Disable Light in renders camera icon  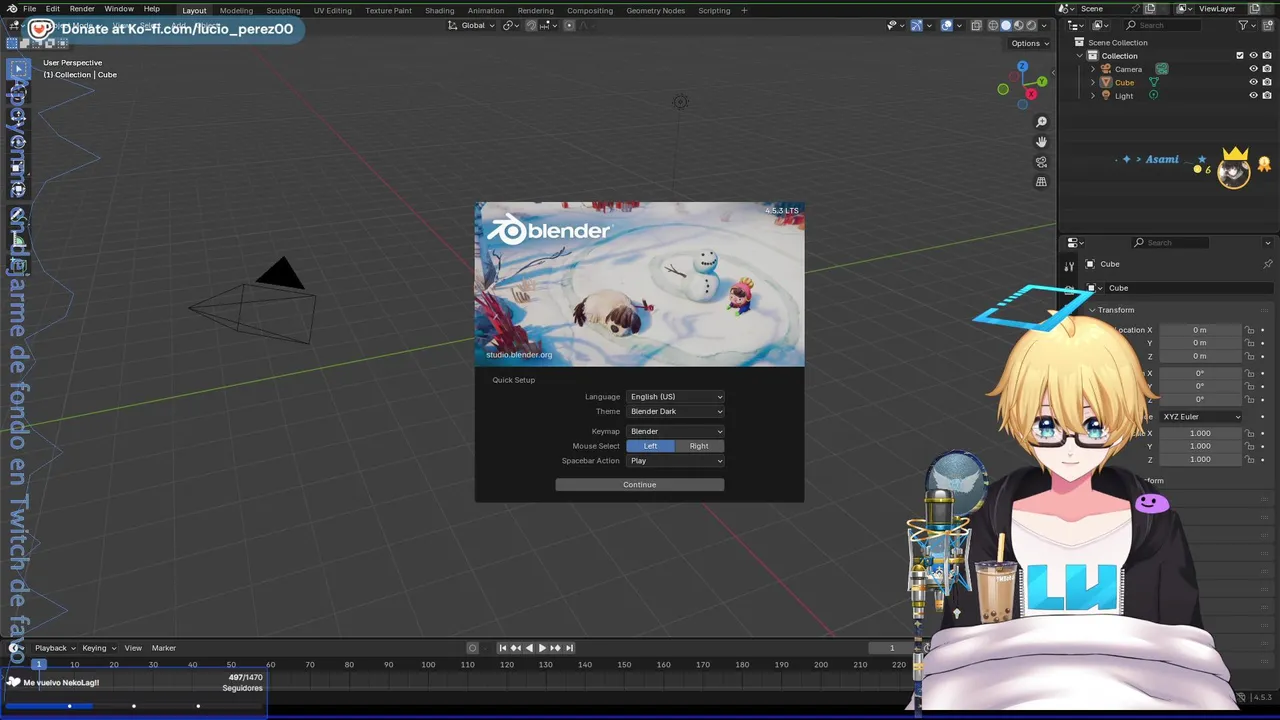[x=1266, y=95]
